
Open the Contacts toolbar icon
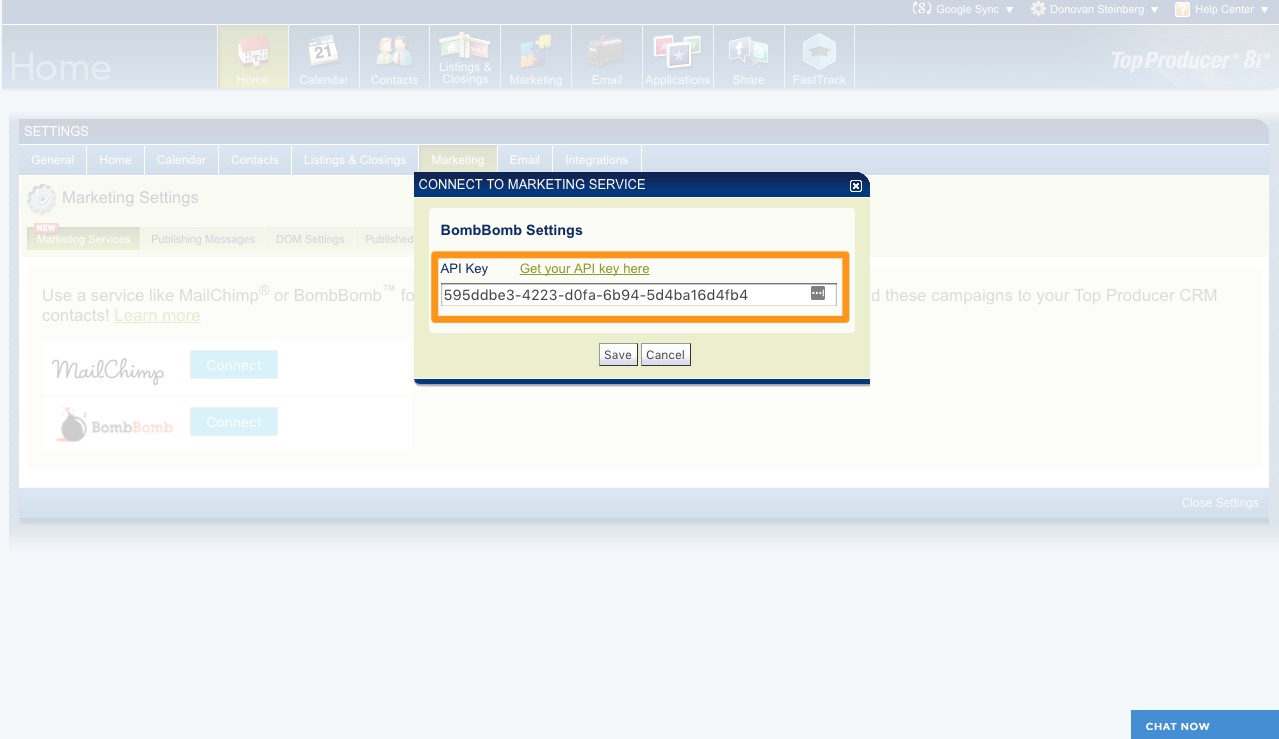coord(394,58)
